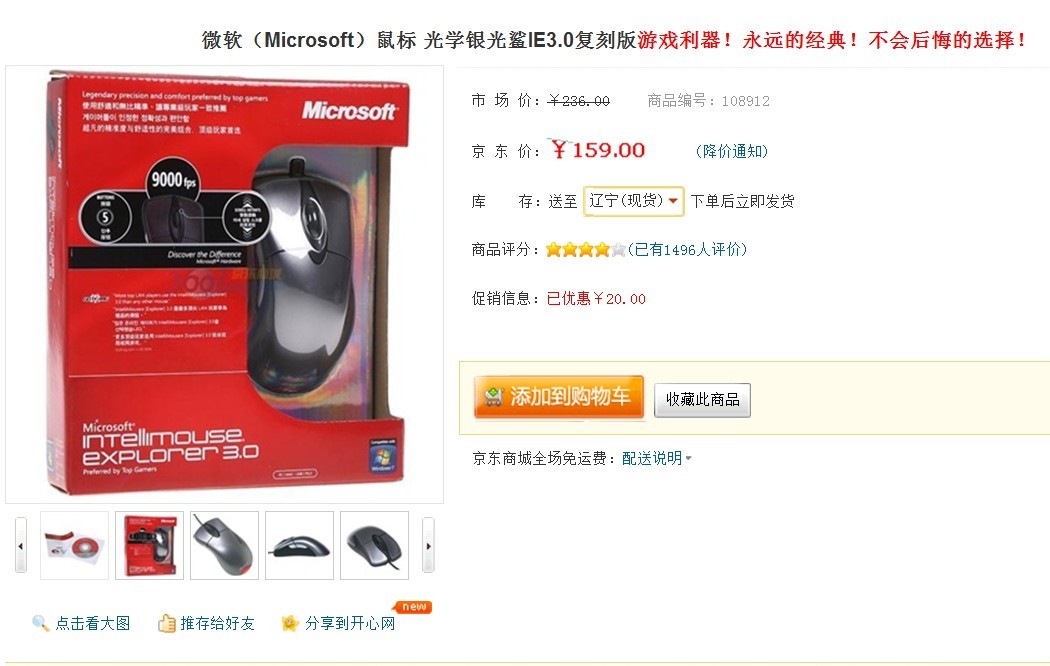
Task: Select the CD and manual thumbnail
Action: click(x=74, y=546)
